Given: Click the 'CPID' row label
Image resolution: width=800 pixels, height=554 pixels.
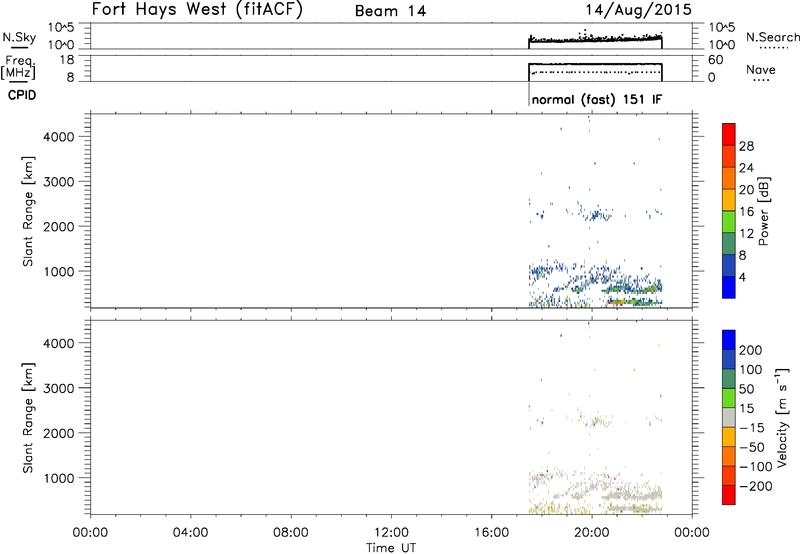Looking at the screenshot, I should [22, 95].
